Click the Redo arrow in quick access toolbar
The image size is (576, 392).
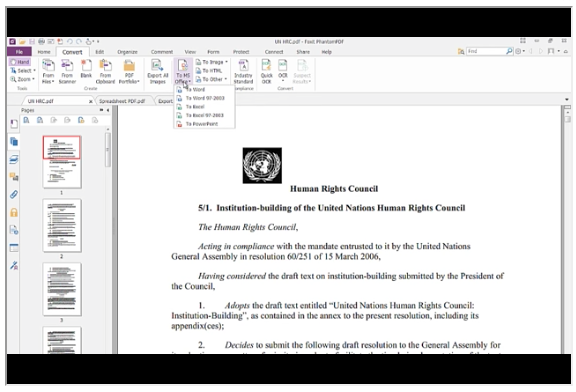(x=79, y=42)
